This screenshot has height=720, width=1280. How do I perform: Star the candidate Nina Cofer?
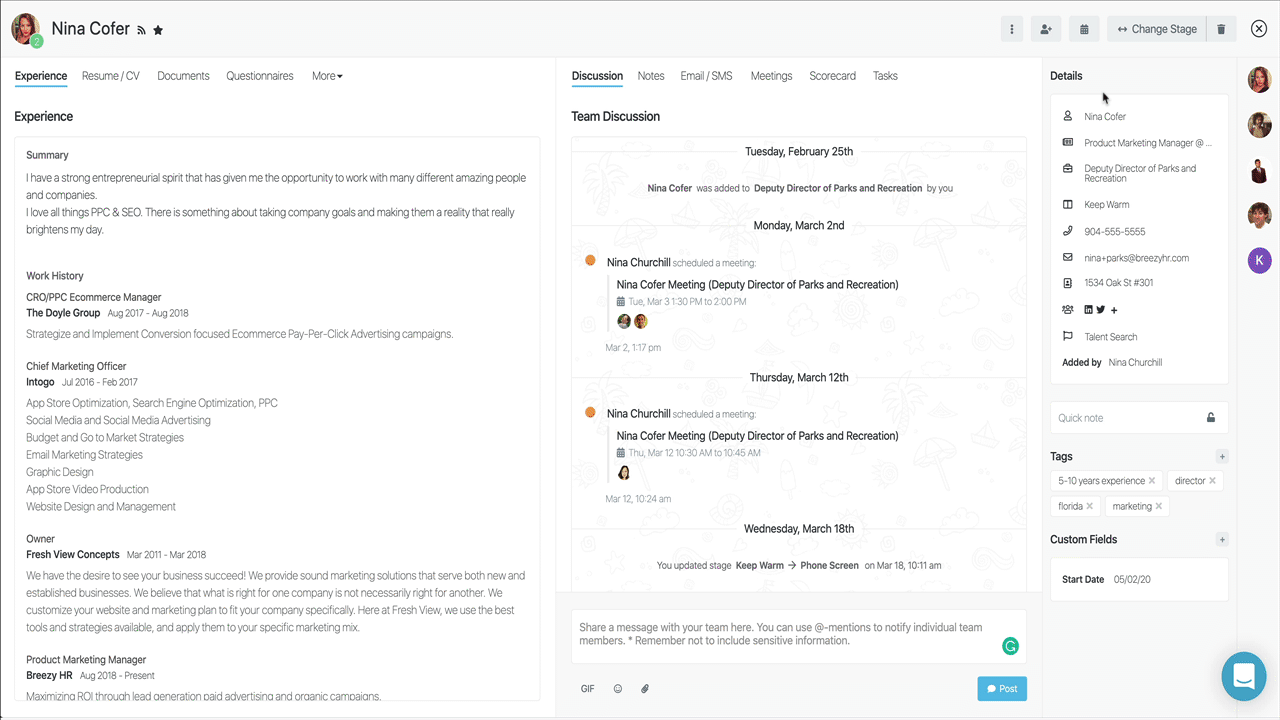coord(158,31)
